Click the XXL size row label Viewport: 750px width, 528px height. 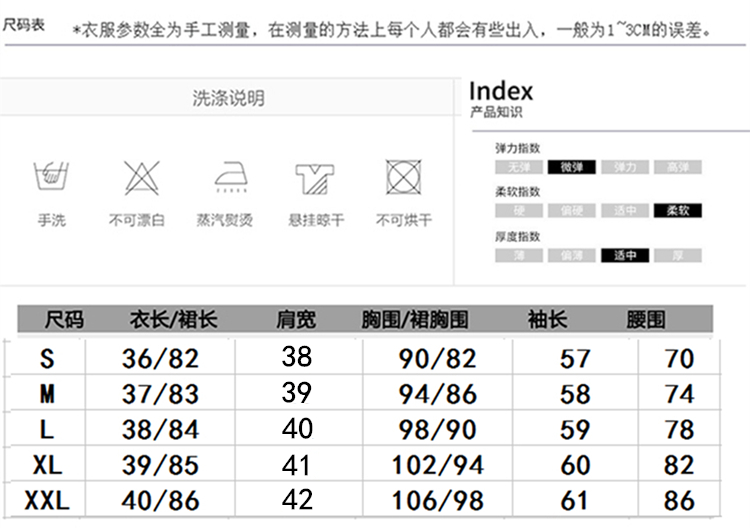[x=46, y=500]
